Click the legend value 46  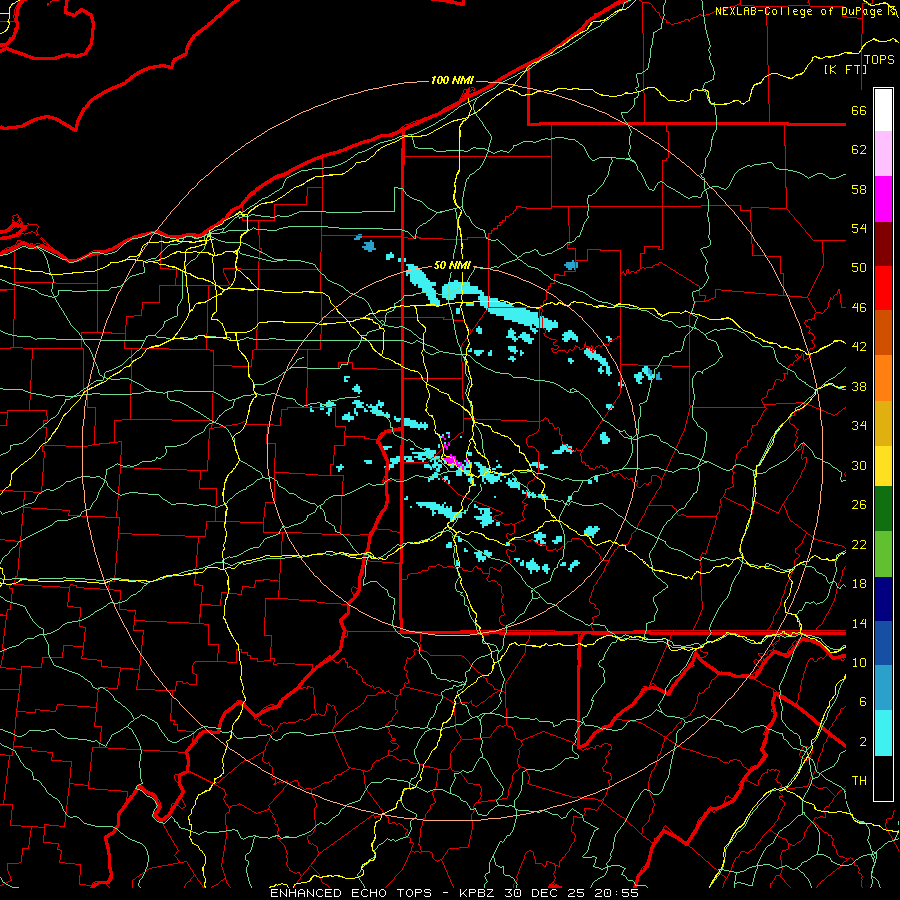click(859, 308)
